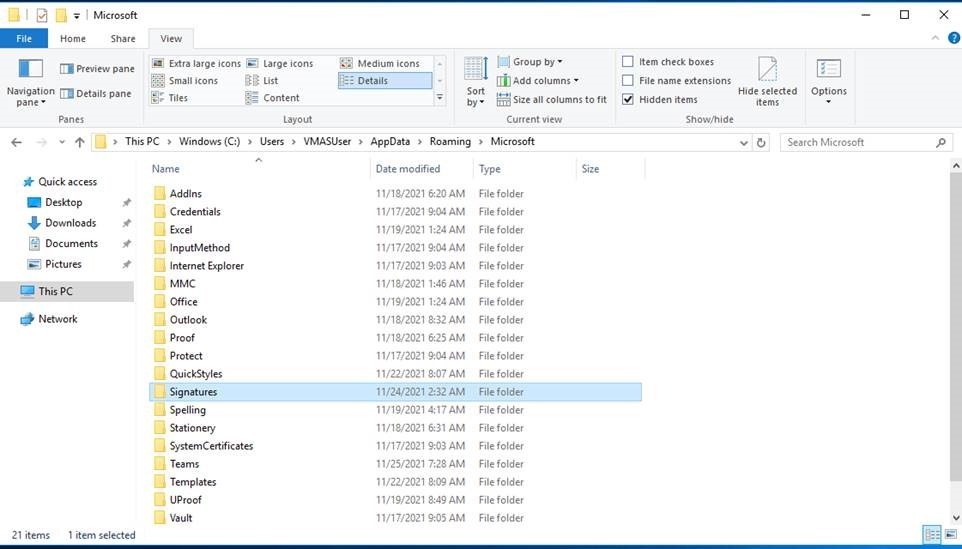Click the AppData breadcrumb segment
The height and width of the screenshot is (549, 962).
(x=390, y=141)
